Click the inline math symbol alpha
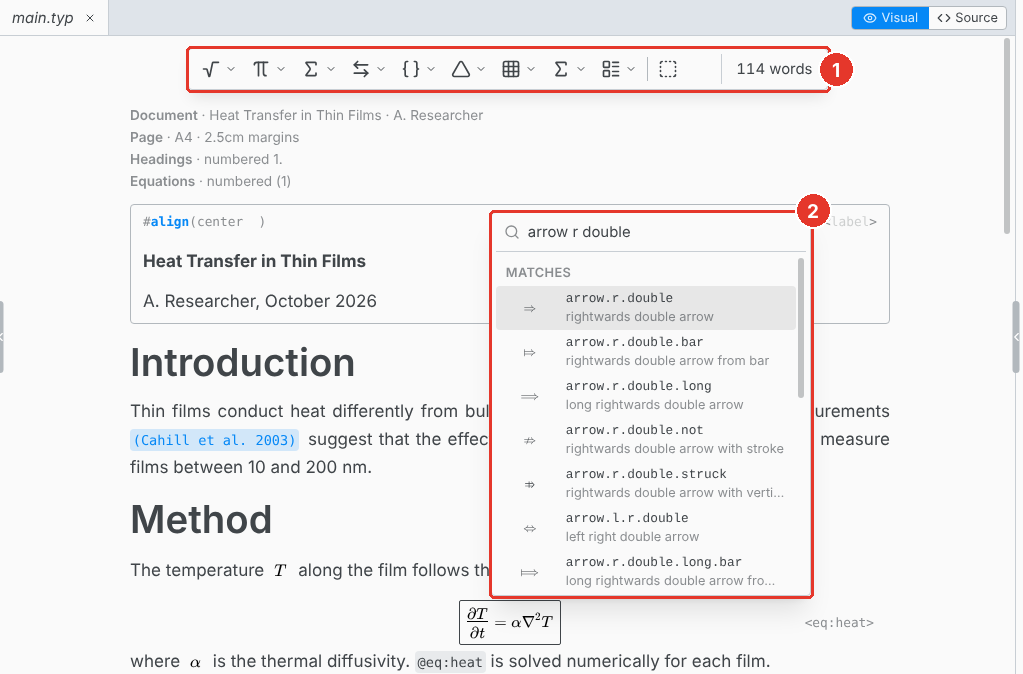The image size is (1023, 674). point(196,662)
